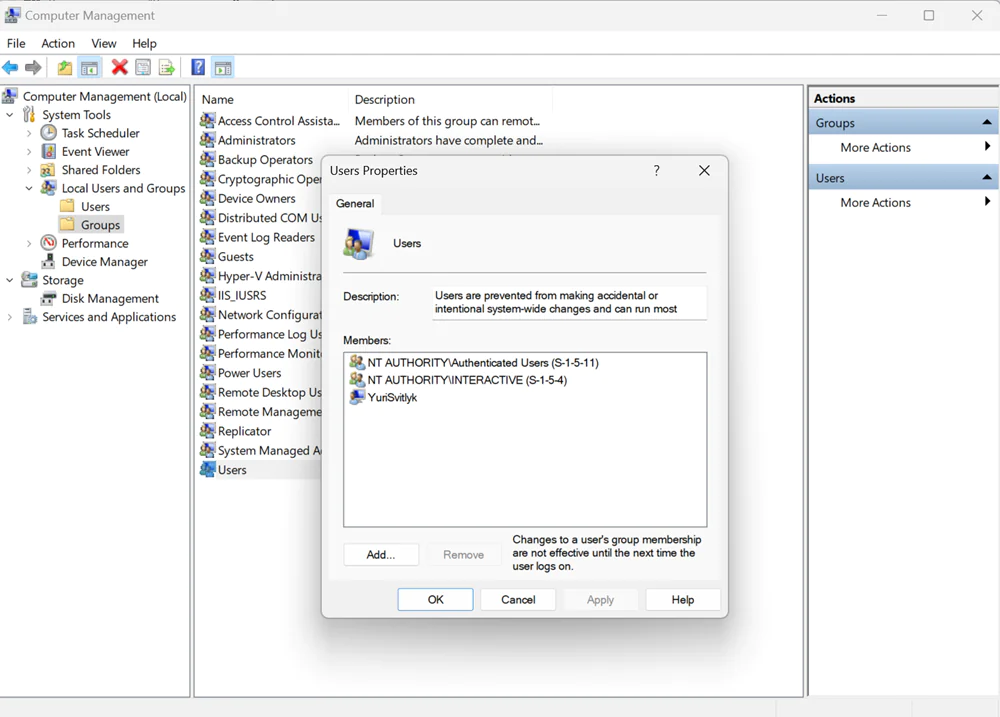Click the Forward arrow toolbar icon
Viewport: 1000px width, 717px height.
(33, 67)
